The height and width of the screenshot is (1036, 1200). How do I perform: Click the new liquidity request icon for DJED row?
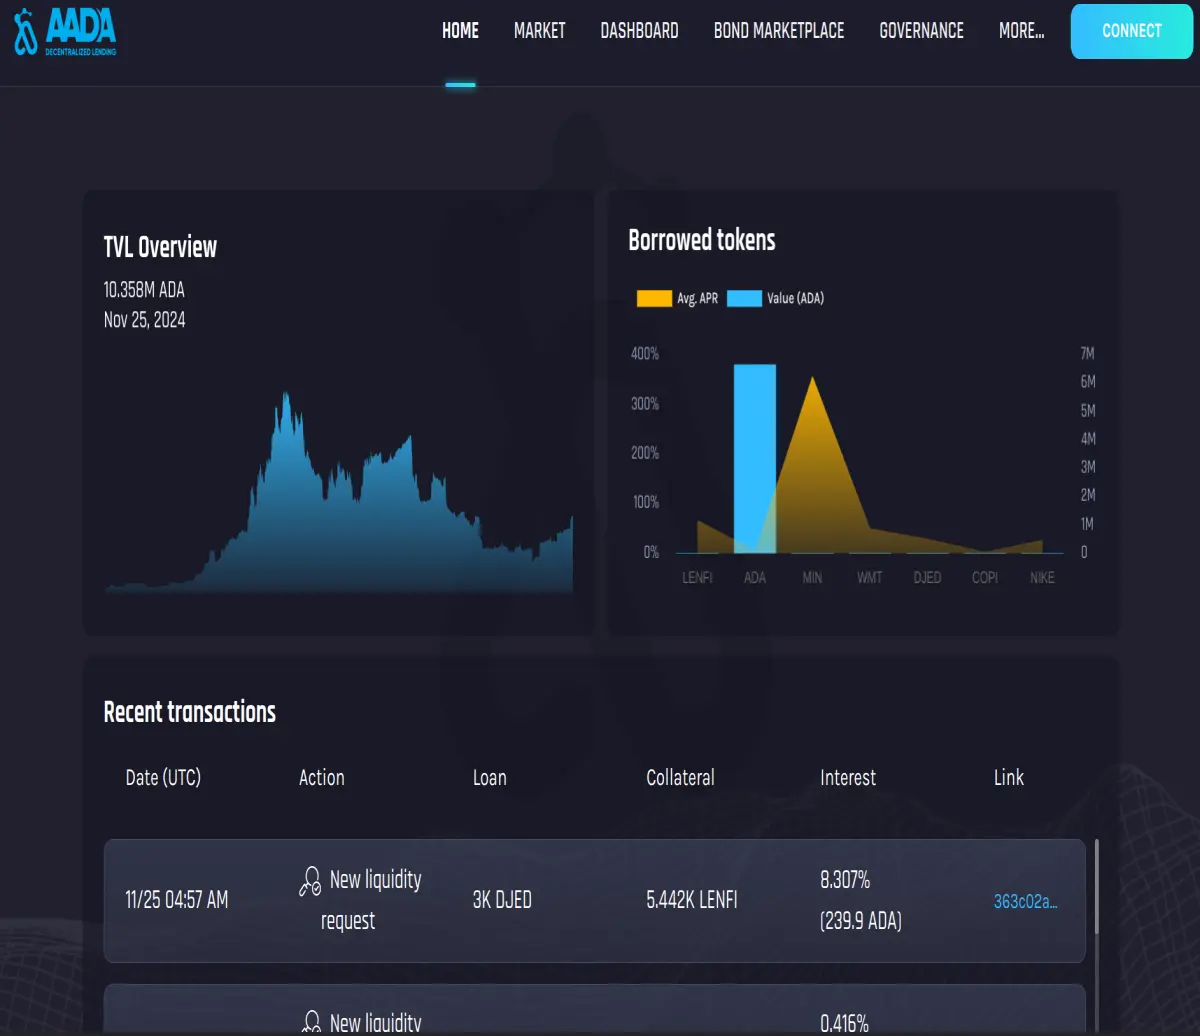(x=310, y=881)
